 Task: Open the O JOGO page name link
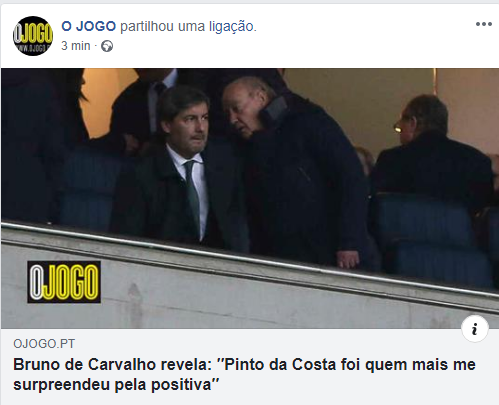88,26
